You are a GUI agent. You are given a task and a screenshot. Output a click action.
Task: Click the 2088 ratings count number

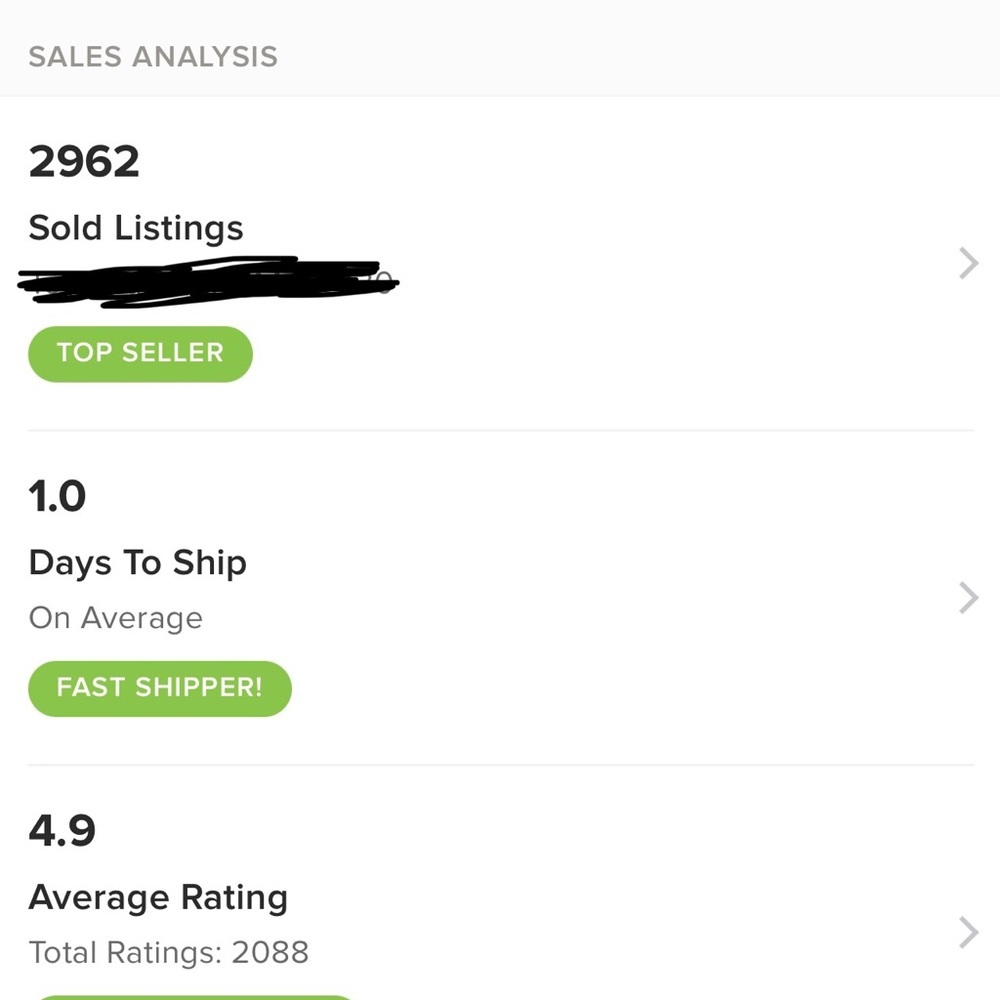[270, 952]
